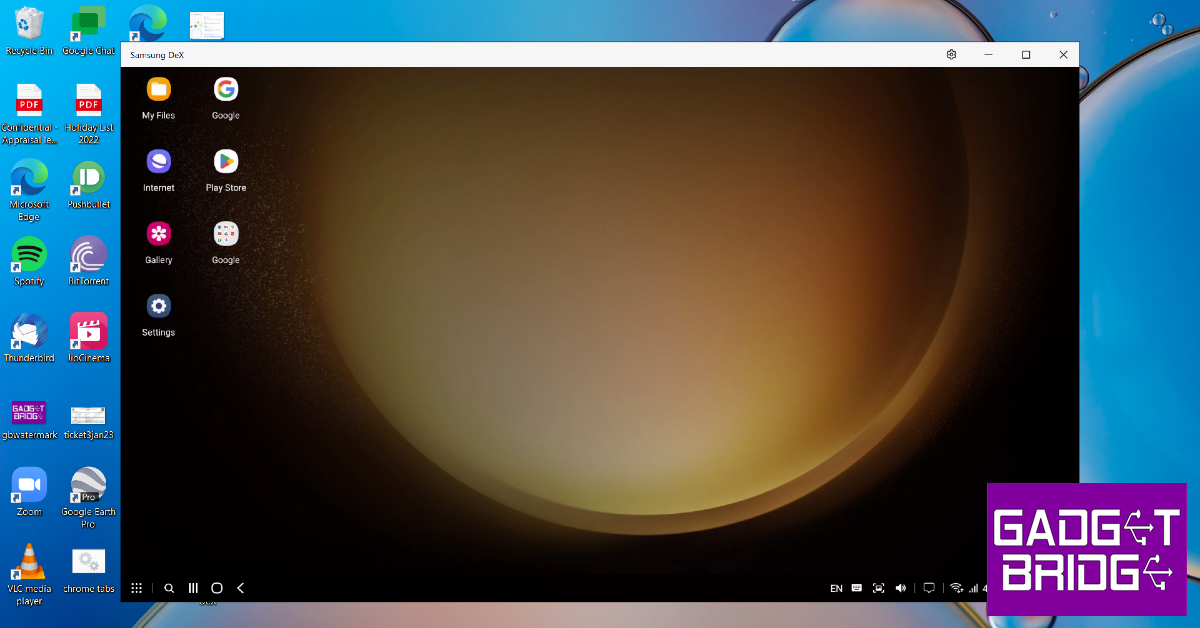Select gbwatermark image file

pos(29,420)
